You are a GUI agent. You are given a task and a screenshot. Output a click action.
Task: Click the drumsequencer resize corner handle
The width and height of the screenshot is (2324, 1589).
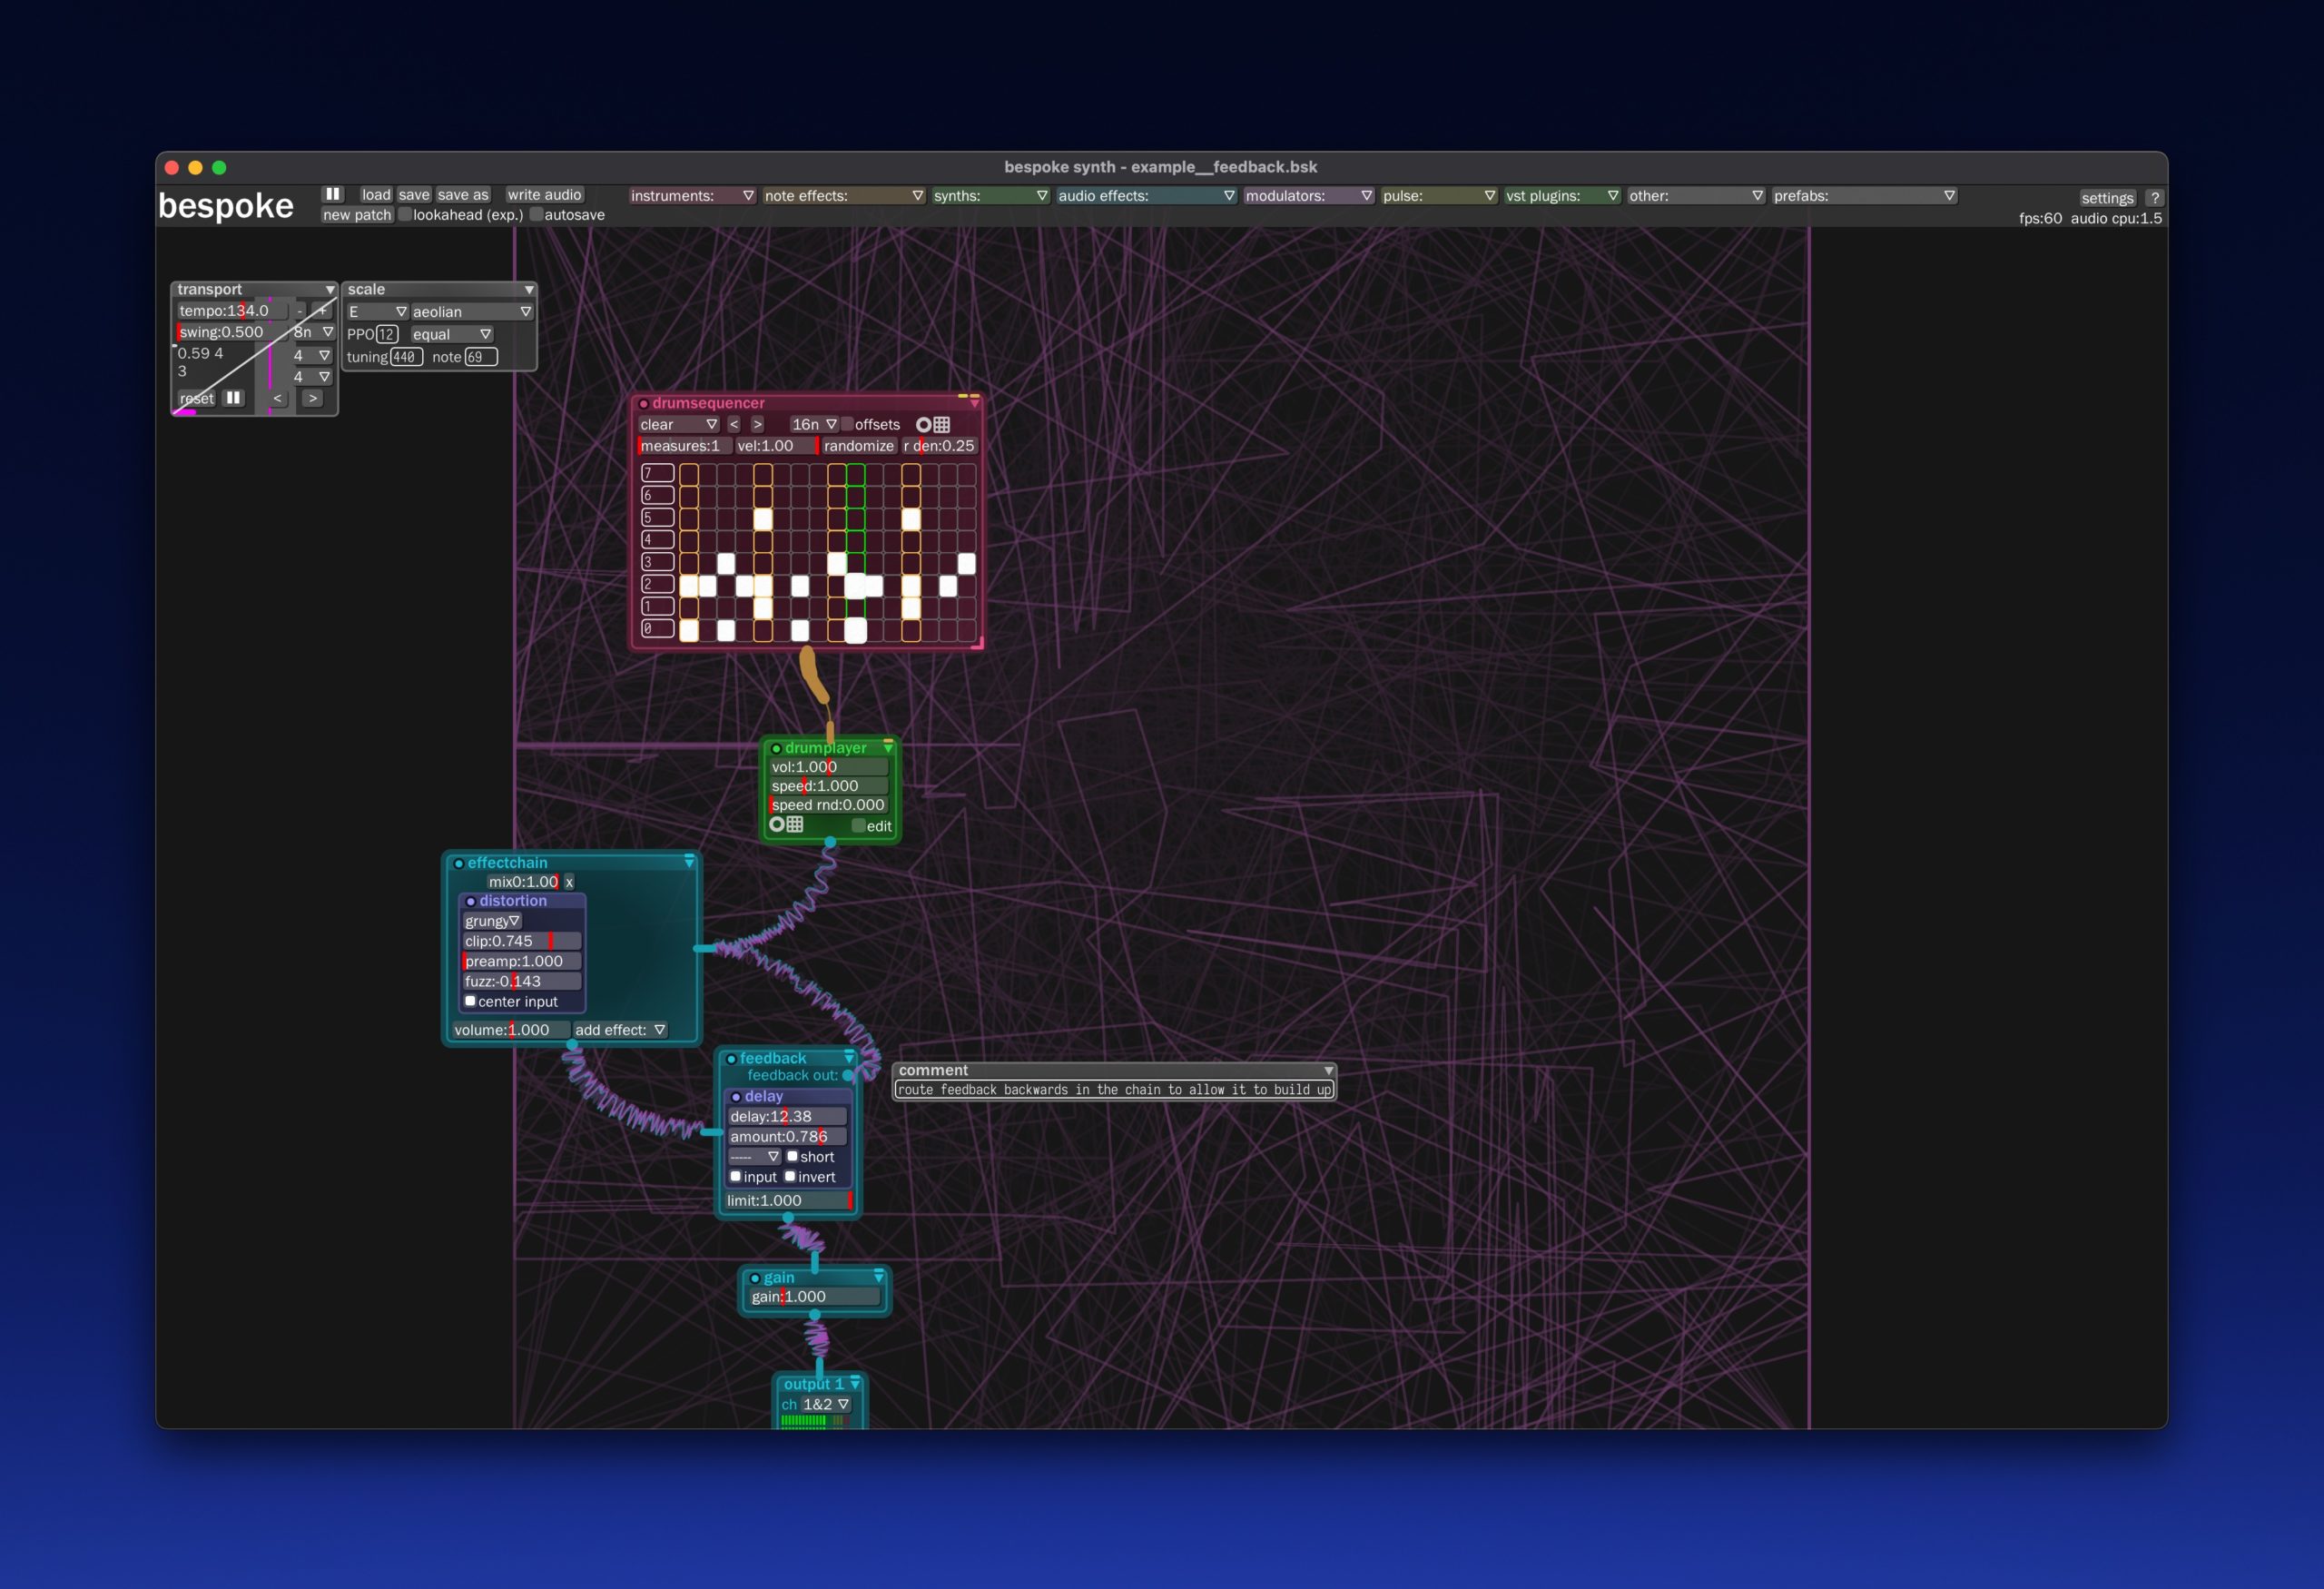pyautogui.click(x=977, y=642)
